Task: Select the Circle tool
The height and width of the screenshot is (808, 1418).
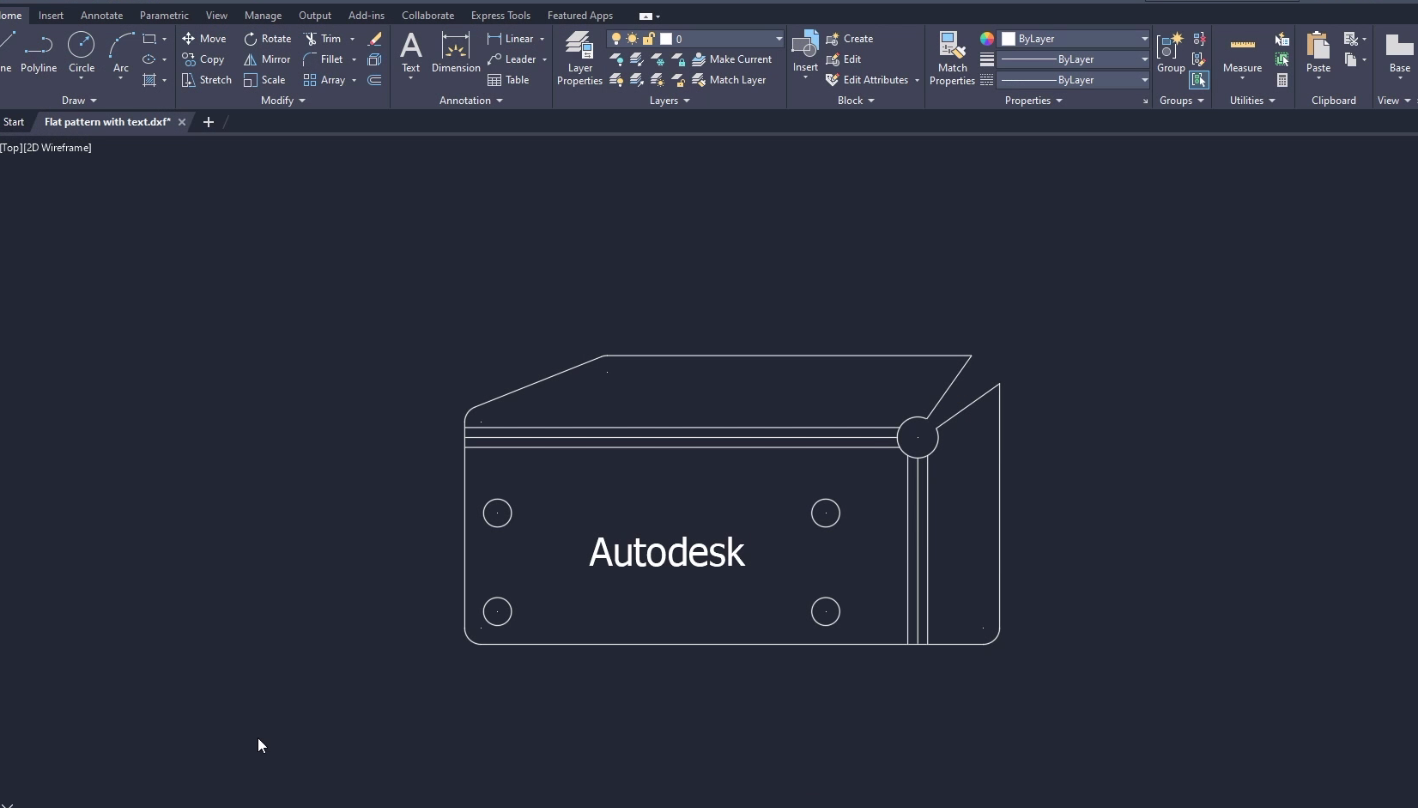Action: coord(81,52)
